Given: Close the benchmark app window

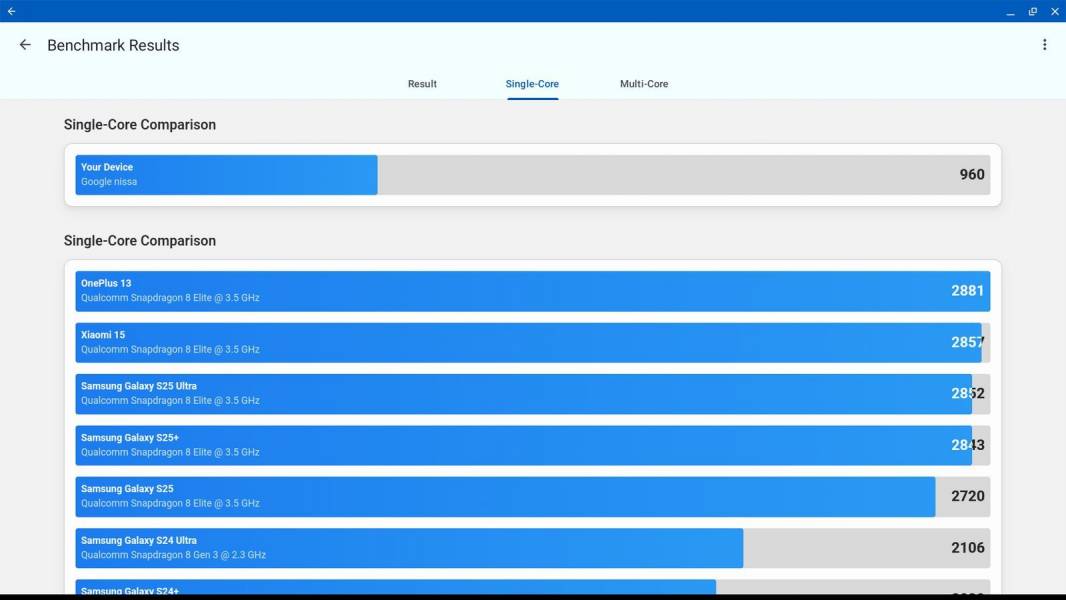Looking at the screenshot, I should [1054, 12].
